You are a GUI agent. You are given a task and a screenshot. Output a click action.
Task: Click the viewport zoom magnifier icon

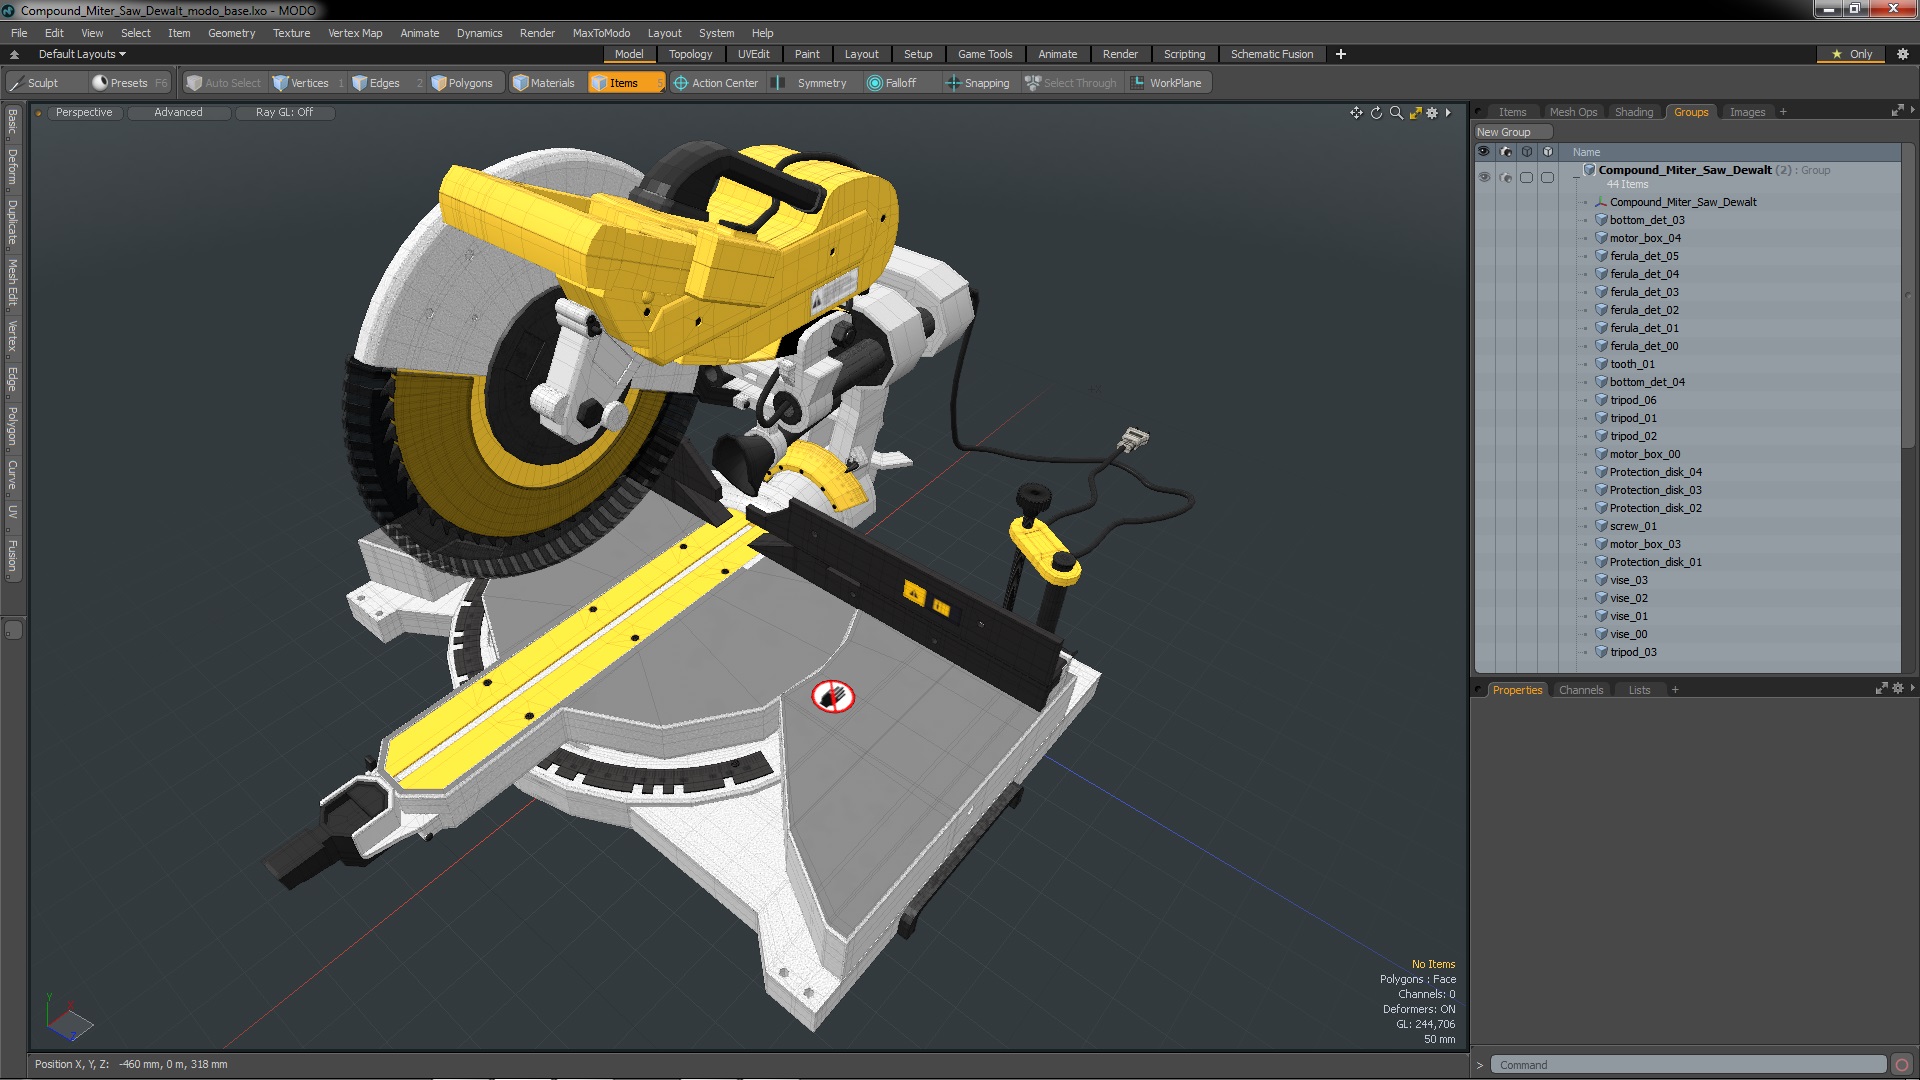point(1396,113)
